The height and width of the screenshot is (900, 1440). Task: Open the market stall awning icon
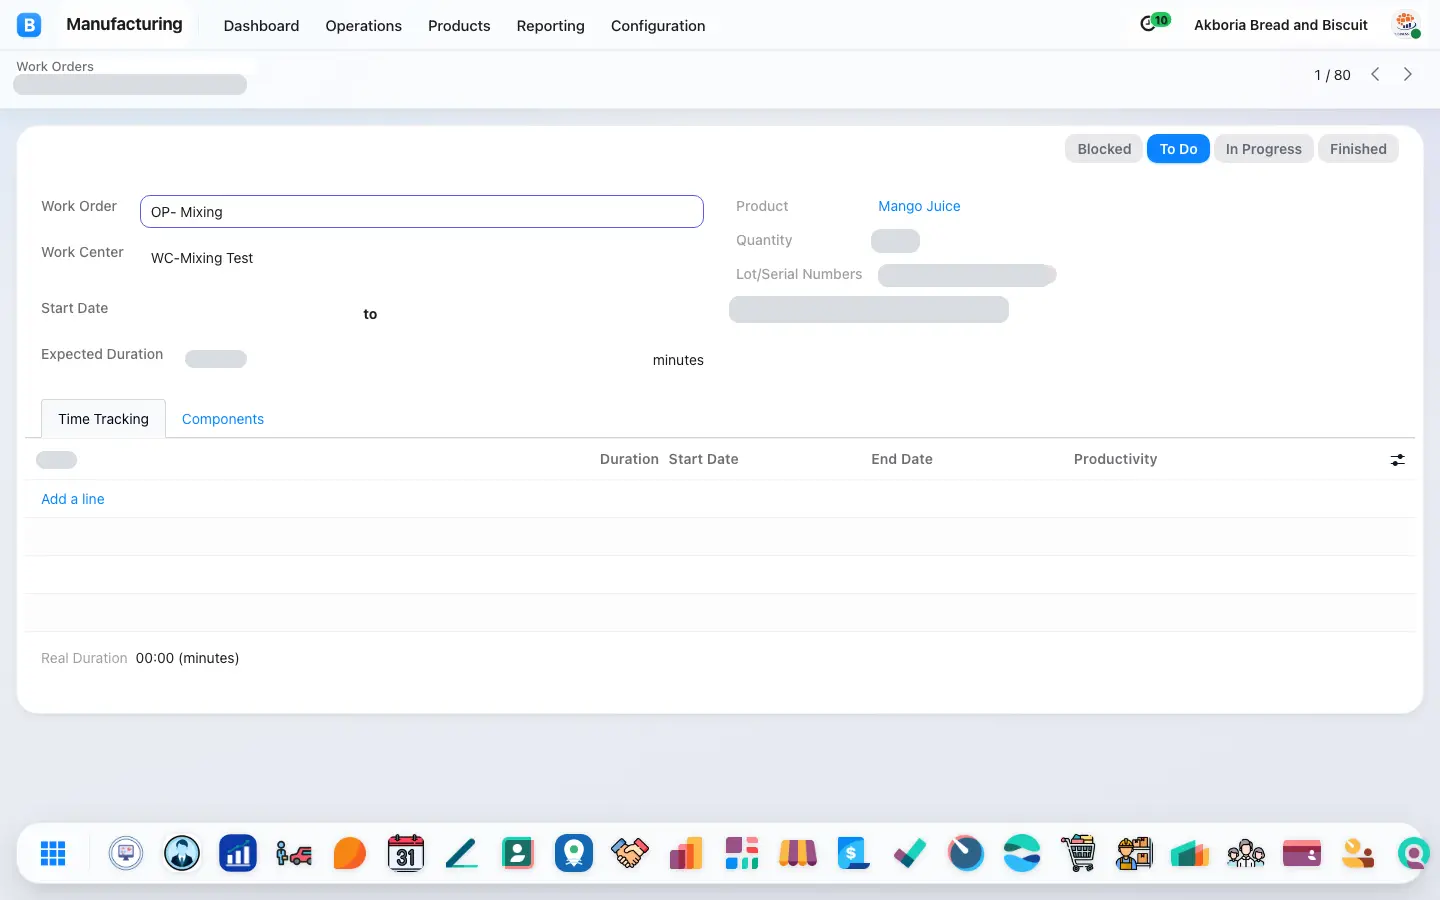click(x=798, y=853)
